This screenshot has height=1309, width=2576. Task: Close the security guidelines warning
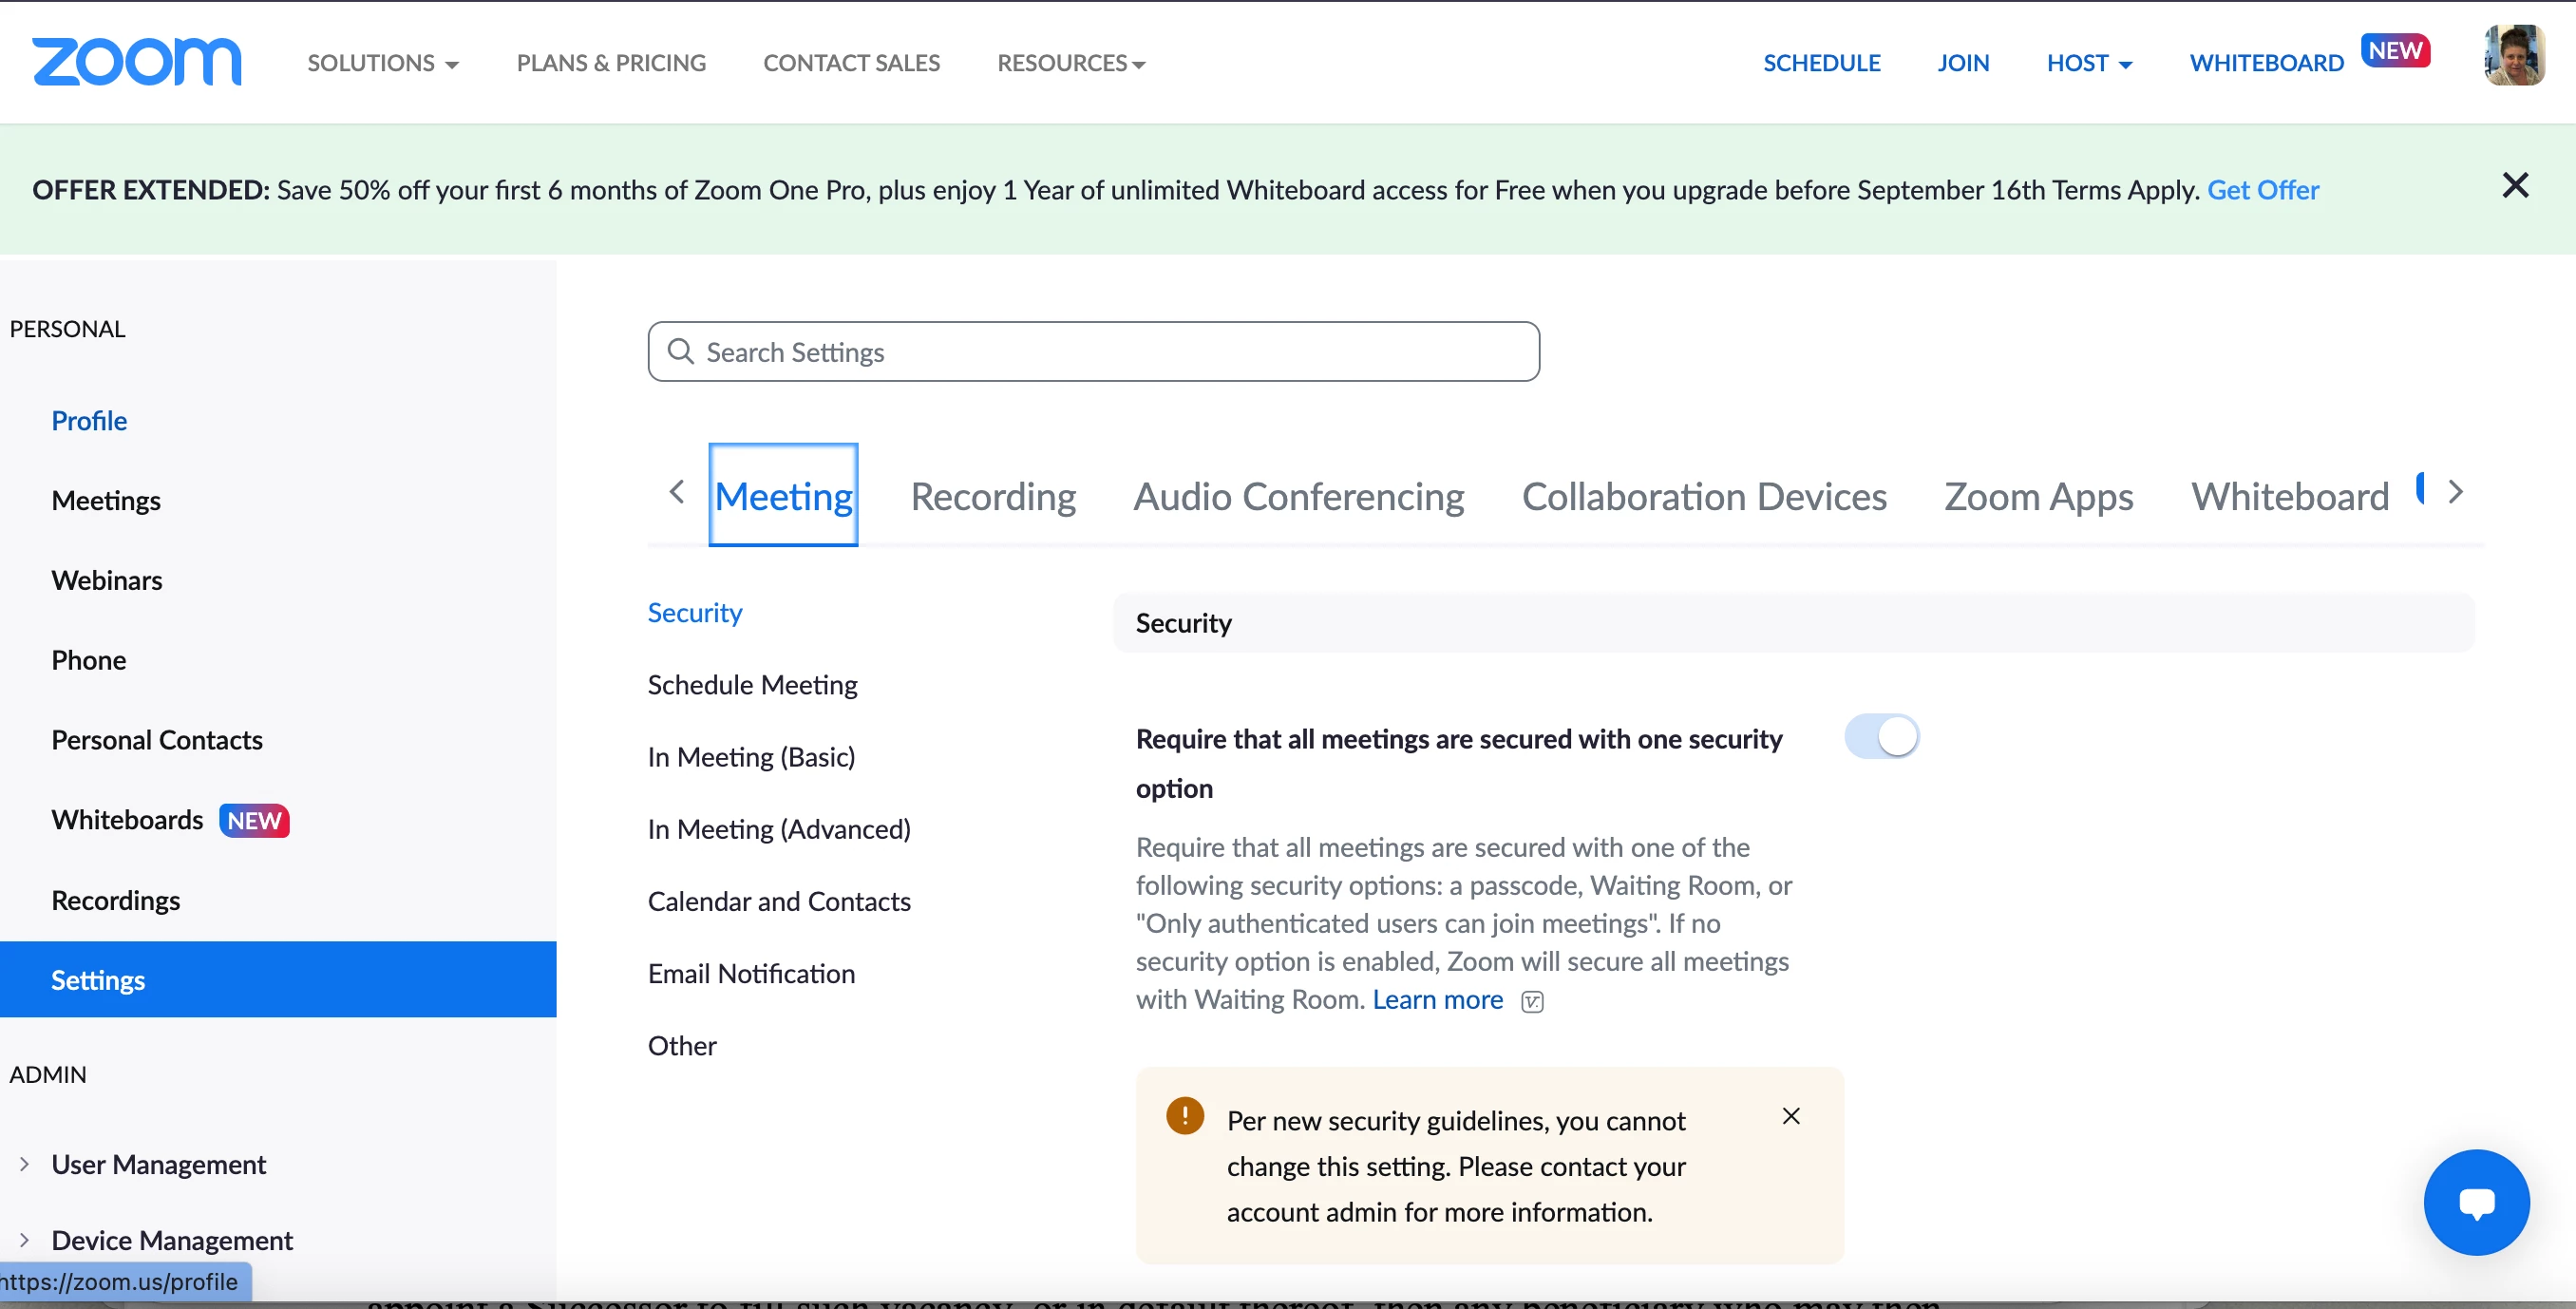(1790, 1116)
